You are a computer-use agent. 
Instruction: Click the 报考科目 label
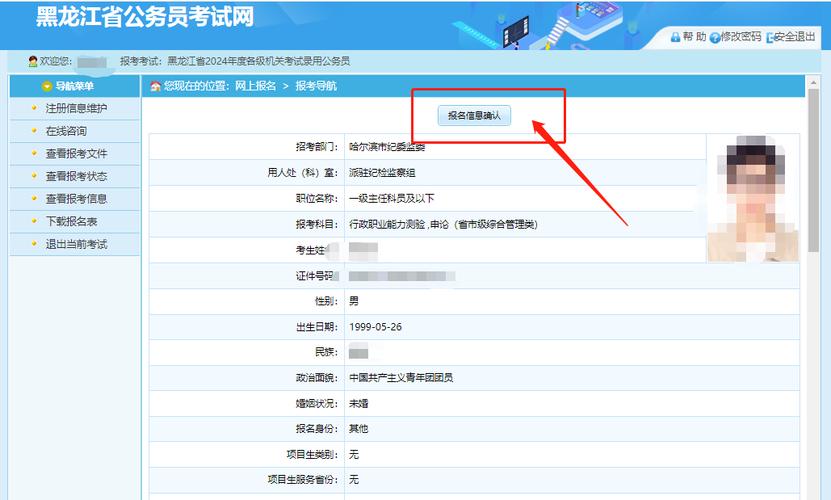[x=317, y=225]
